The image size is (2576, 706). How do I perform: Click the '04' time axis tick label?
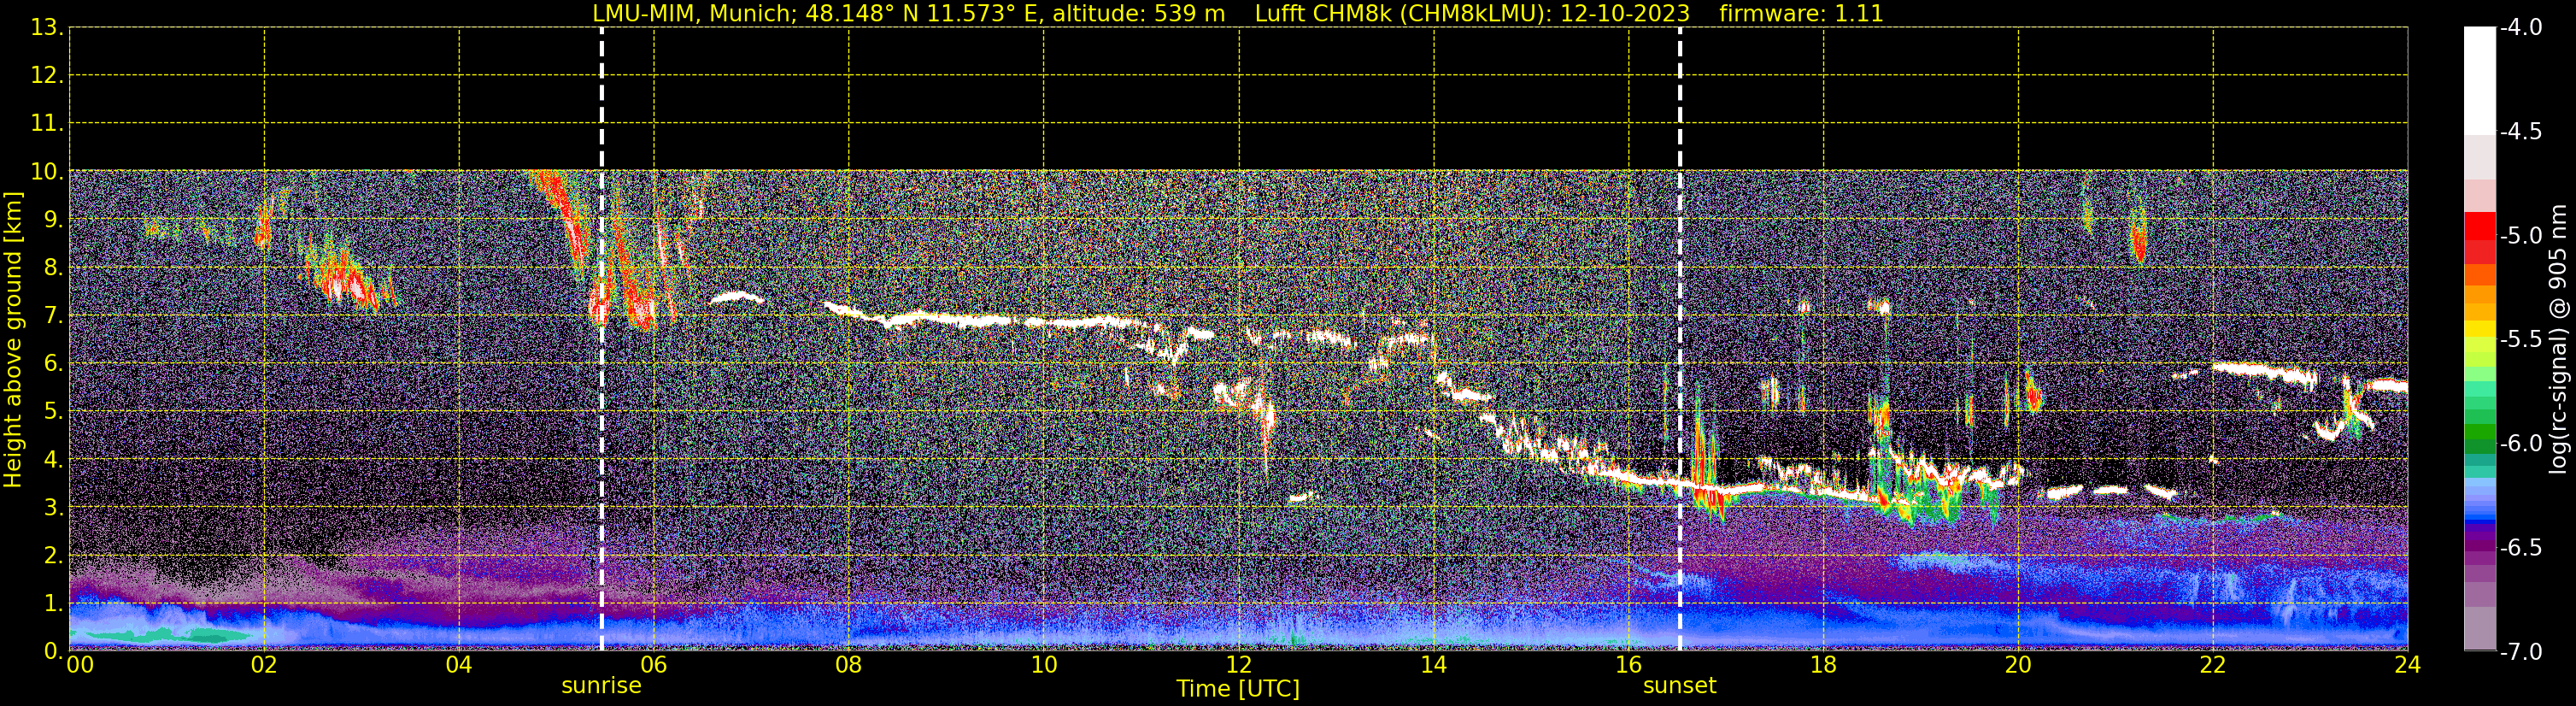pos(459,665)
